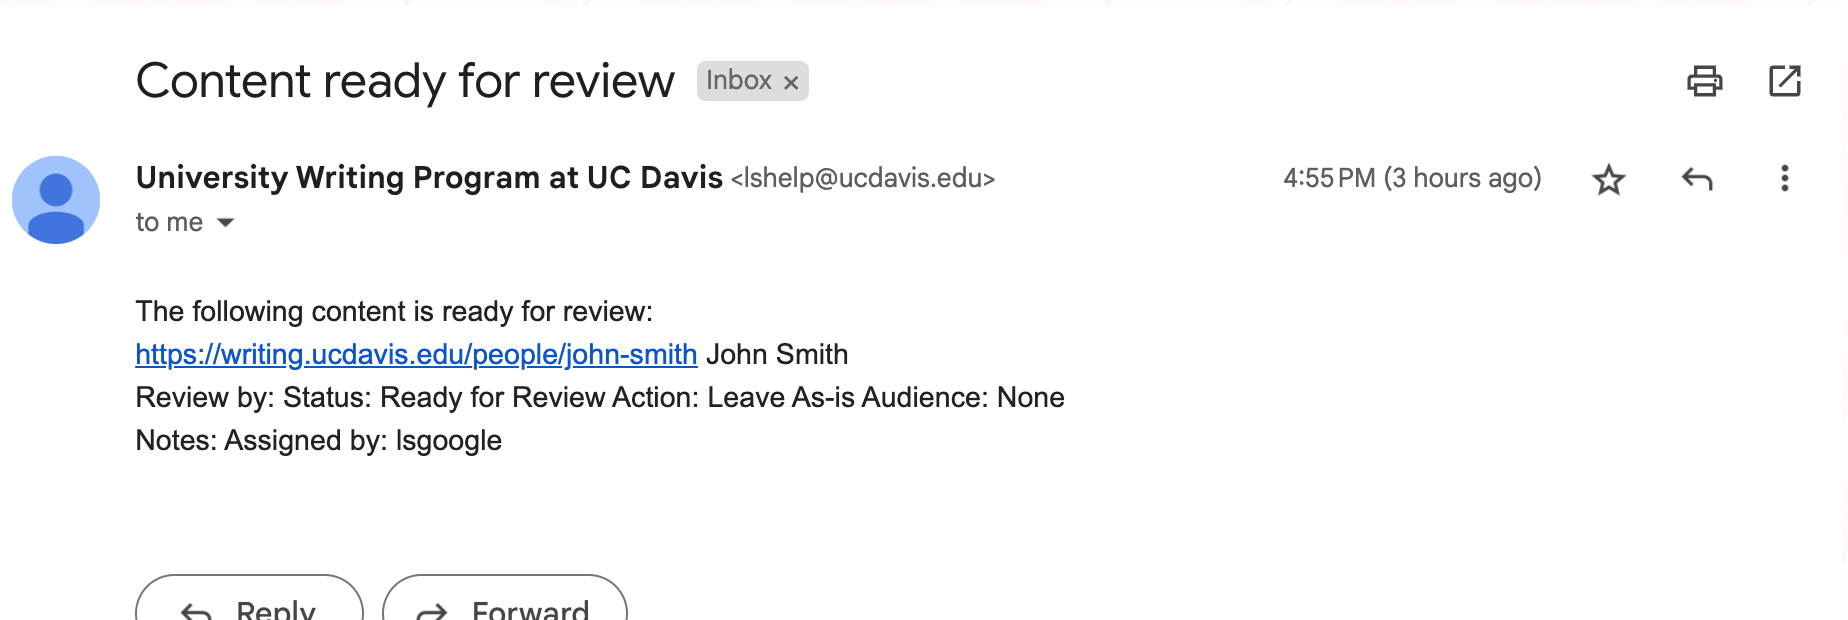Star this message

click(x=1609, y=180)
